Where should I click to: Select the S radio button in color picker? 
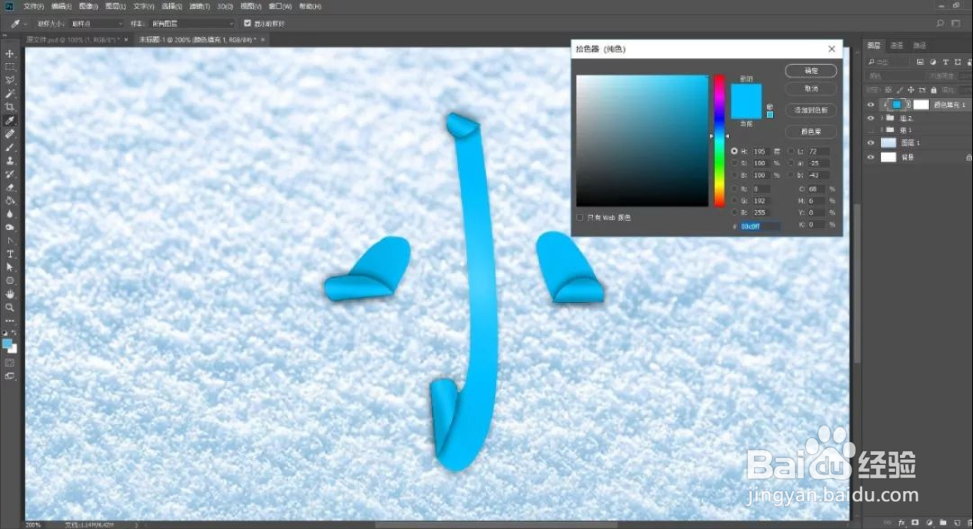tap(735, 163)
